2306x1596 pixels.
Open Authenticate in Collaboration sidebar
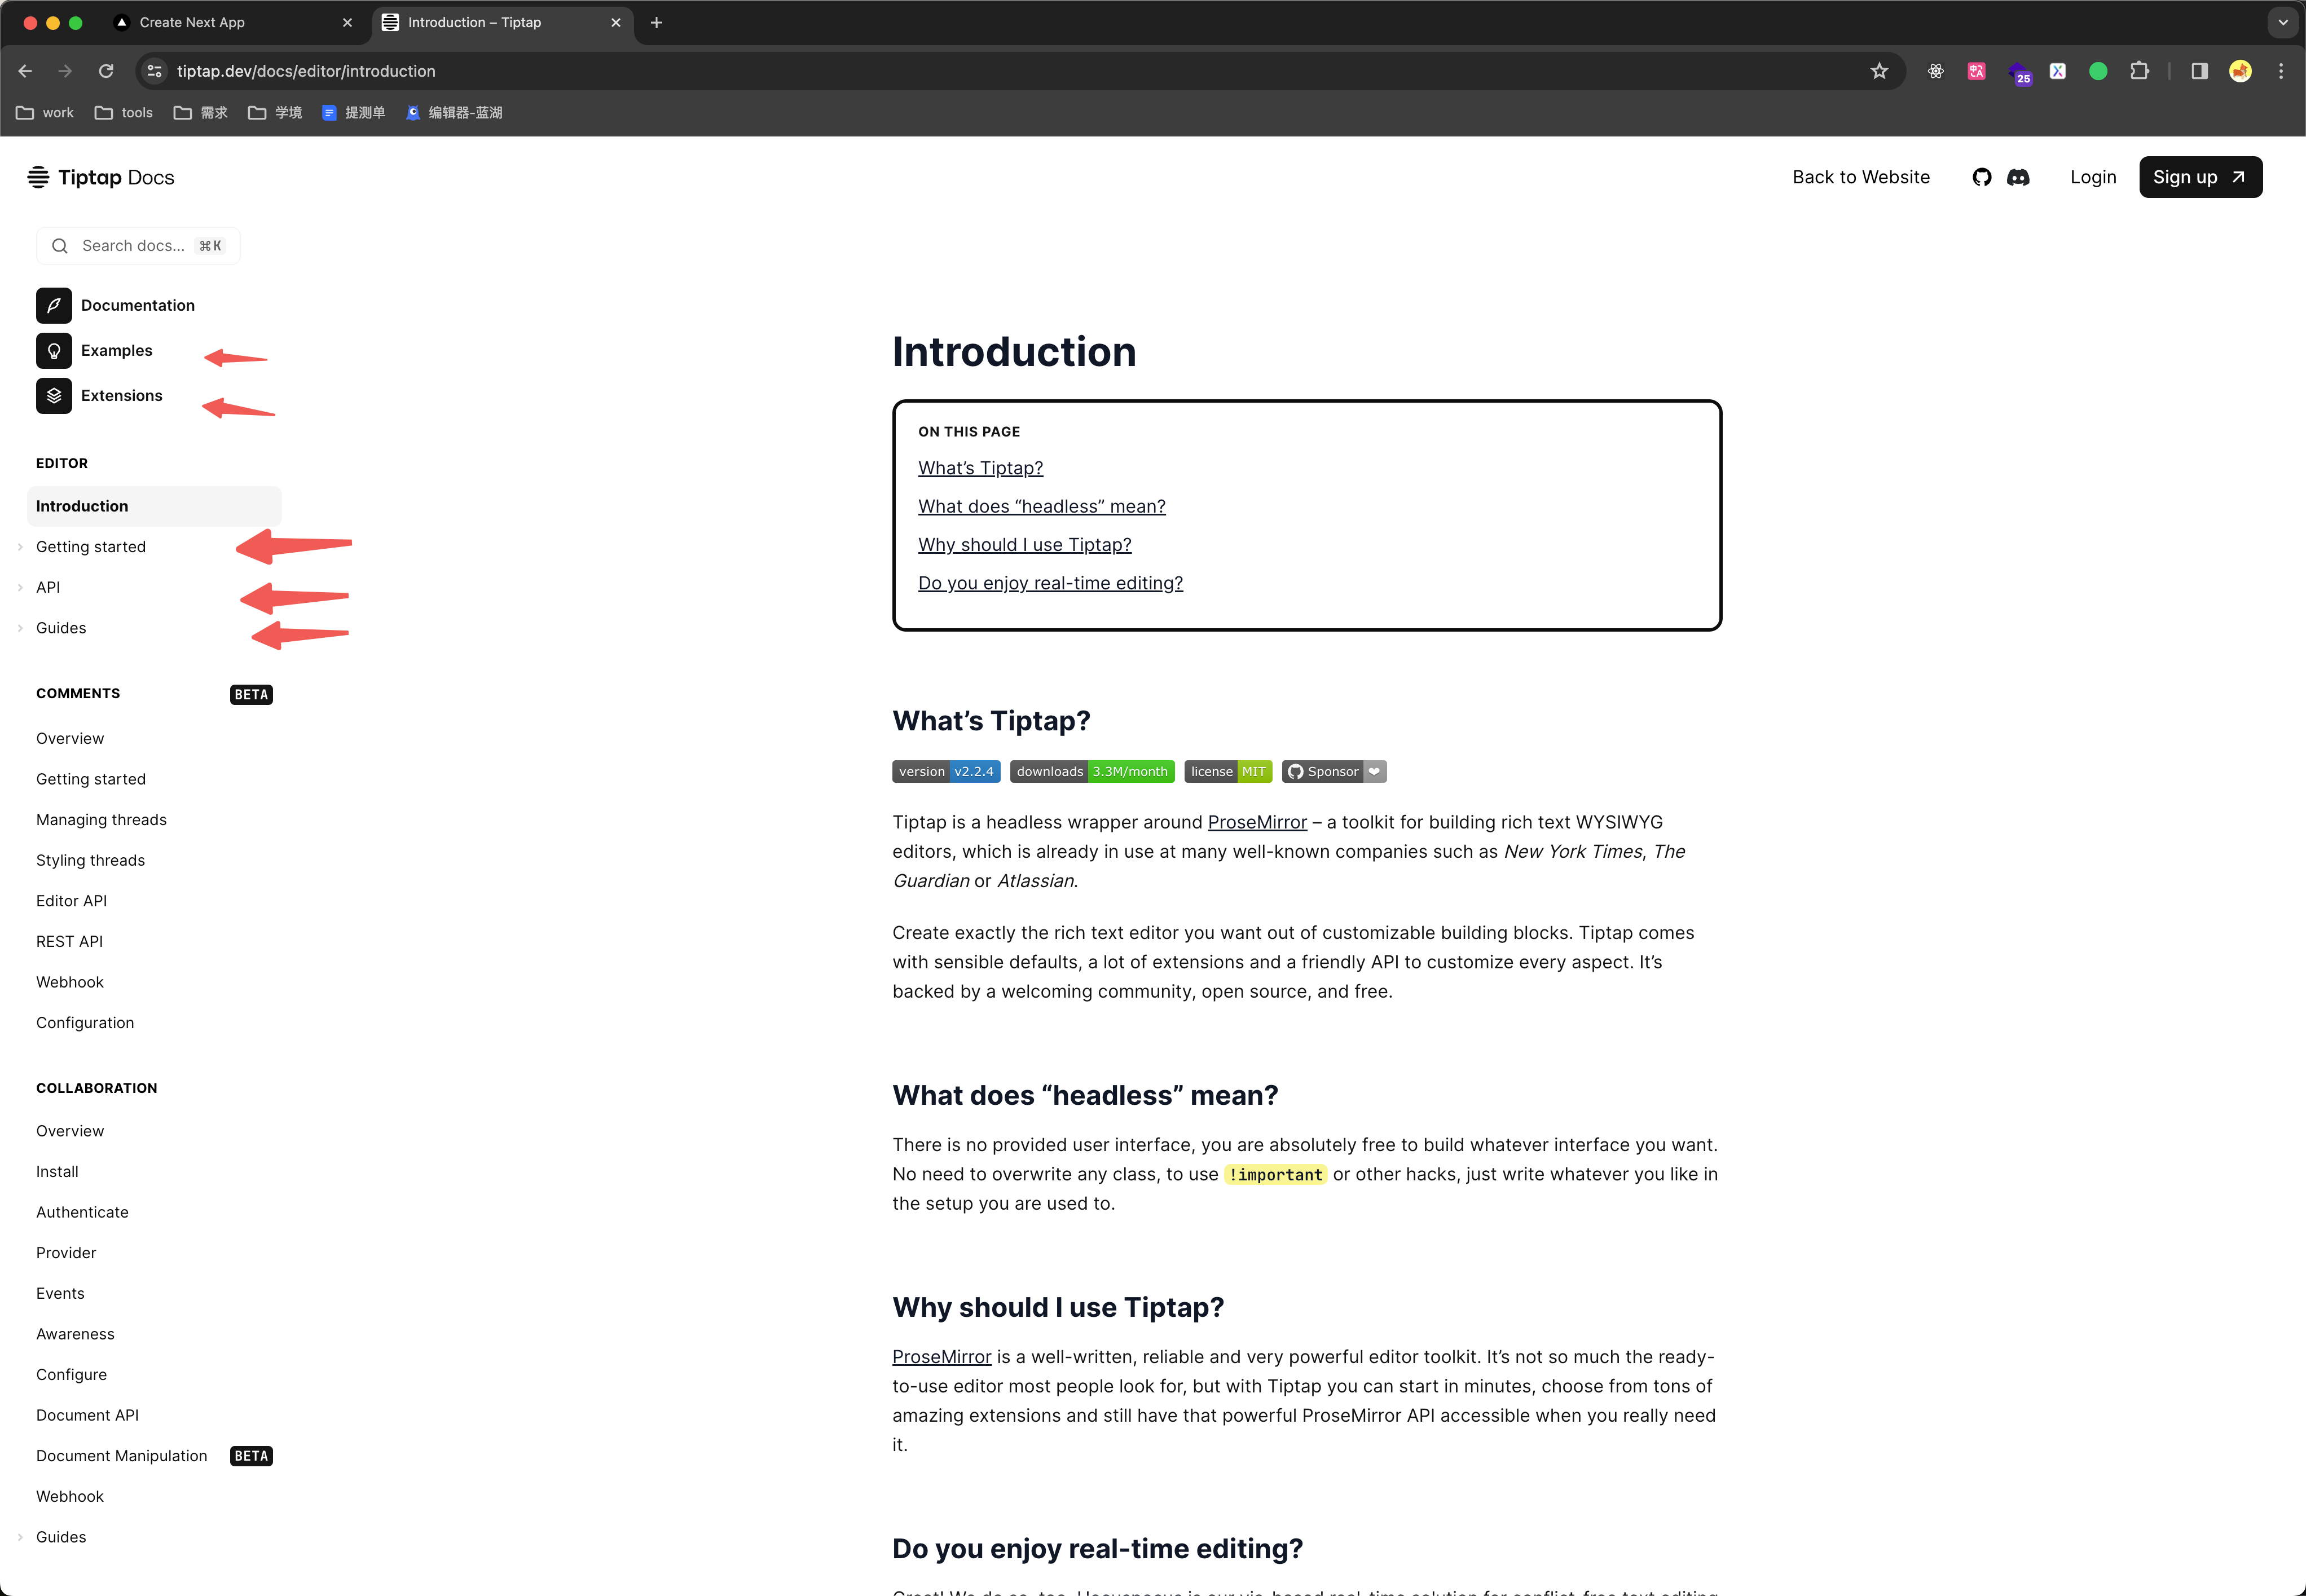point(82,1212)
